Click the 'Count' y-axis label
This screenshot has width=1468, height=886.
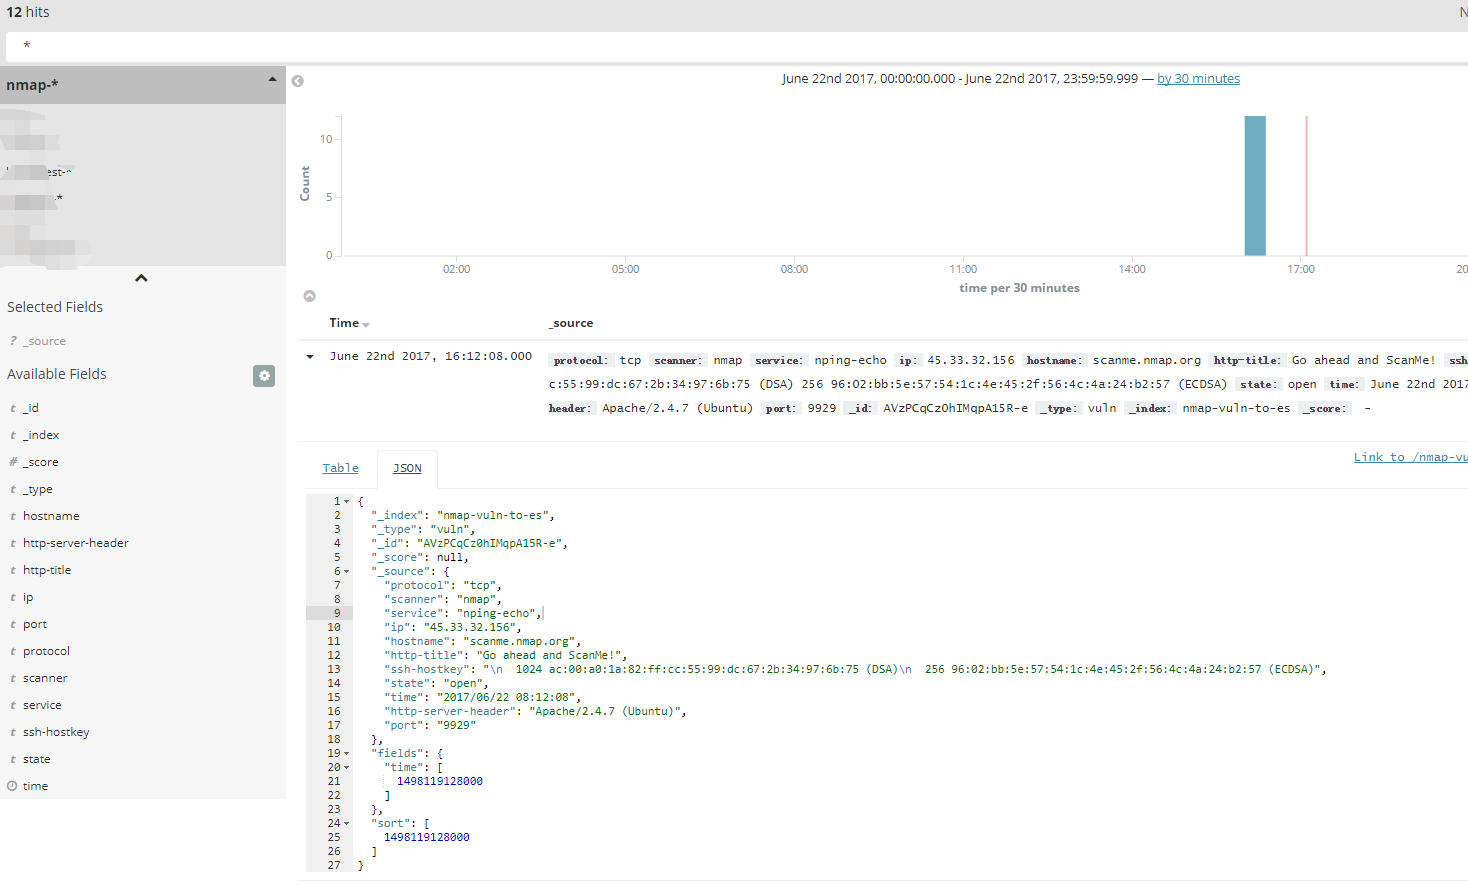pyautogui.click(x=305, y=184)
